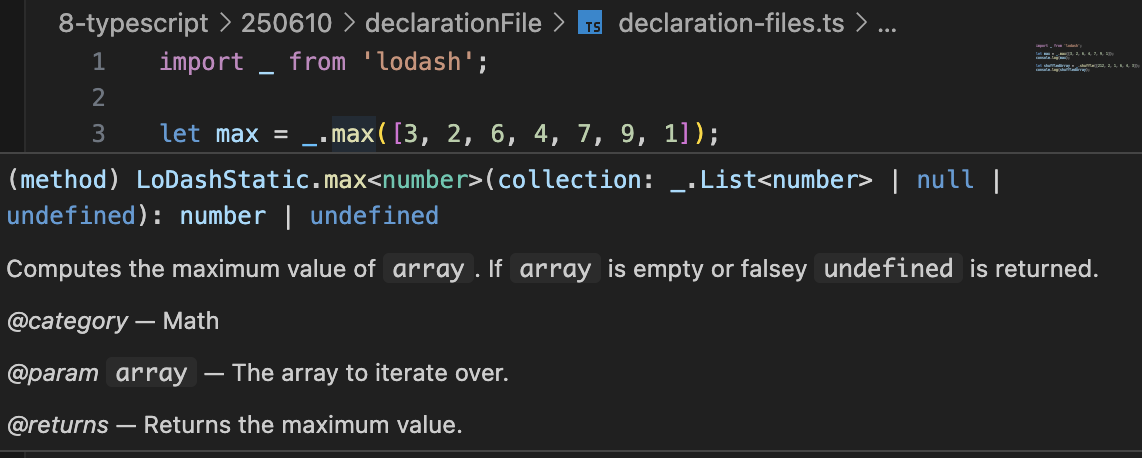The width and height of the screenshot is (1142, 458).
Task: Click 'LoDashStatic.max' in hover signature
Action: (x=251, y=180)
